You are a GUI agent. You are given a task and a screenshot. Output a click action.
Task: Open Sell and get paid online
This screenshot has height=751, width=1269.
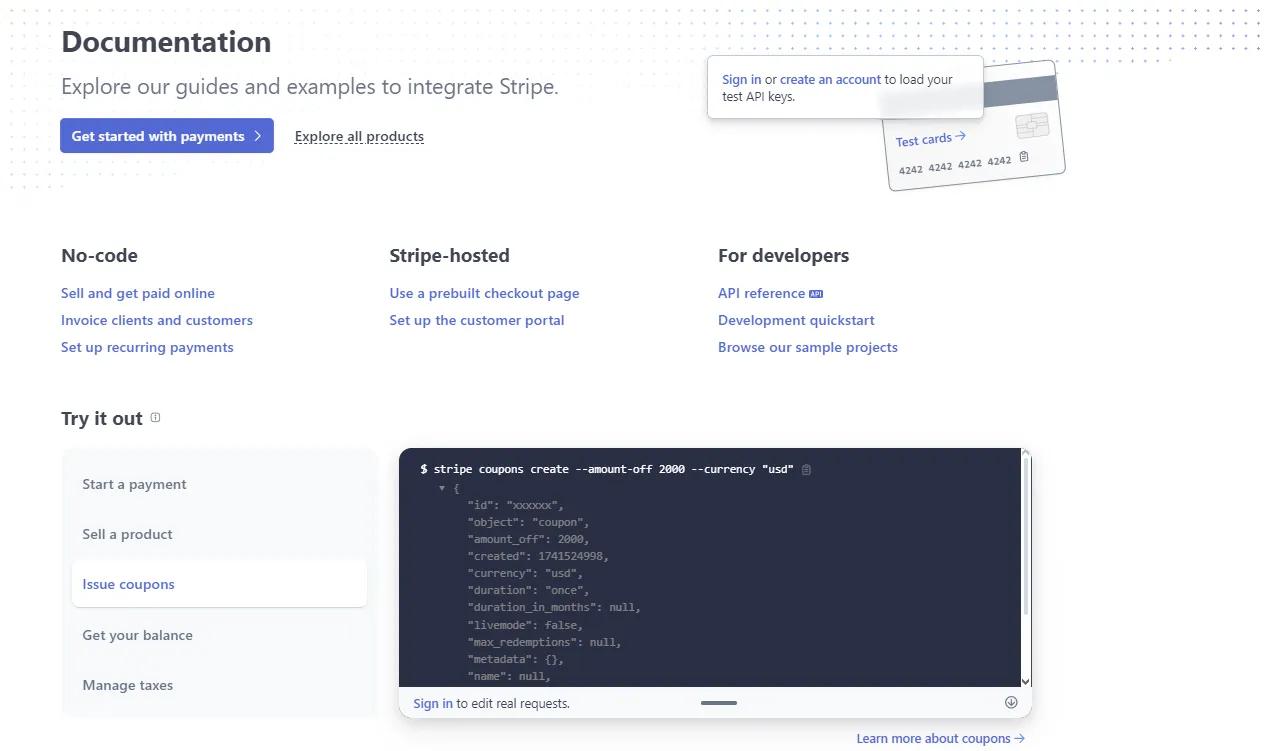tap(138, 293)
